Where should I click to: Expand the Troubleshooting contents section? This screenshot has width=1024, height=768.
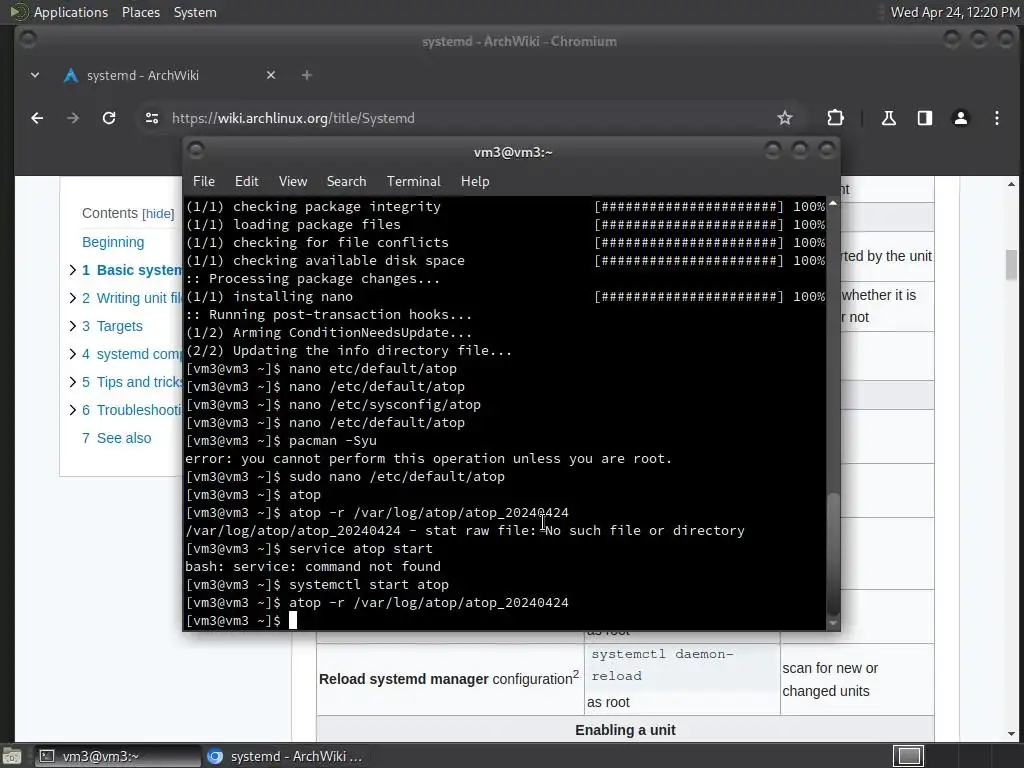tap(72, 410)
